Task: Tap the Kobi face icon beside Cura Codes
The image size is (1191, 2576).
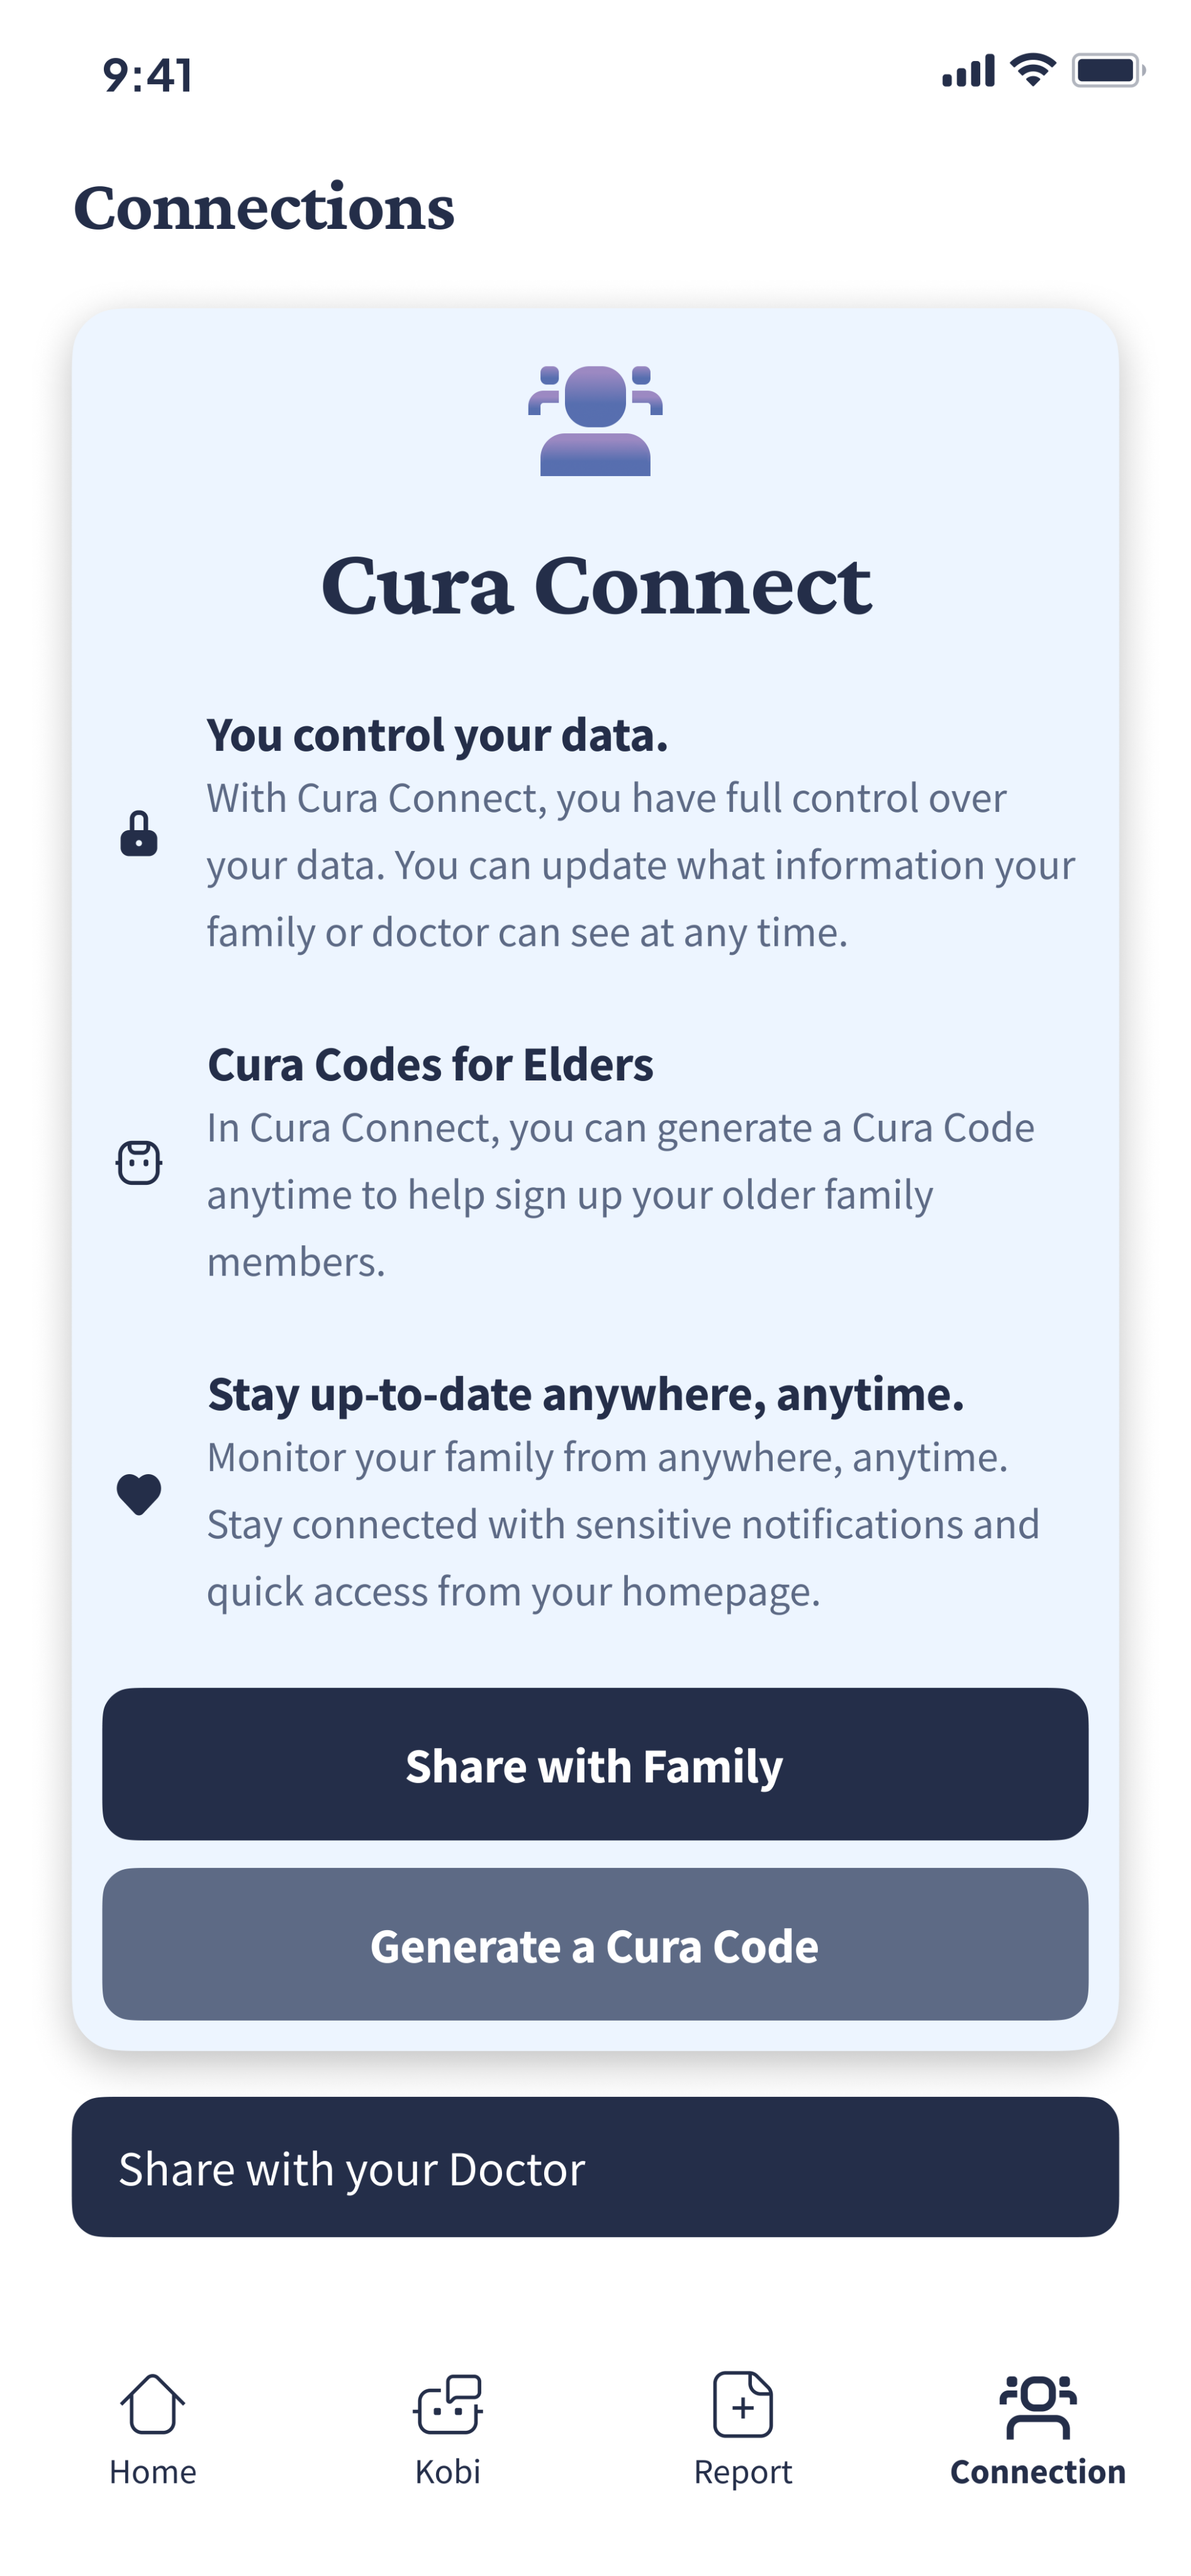Action: click(x=139, y=1163)
